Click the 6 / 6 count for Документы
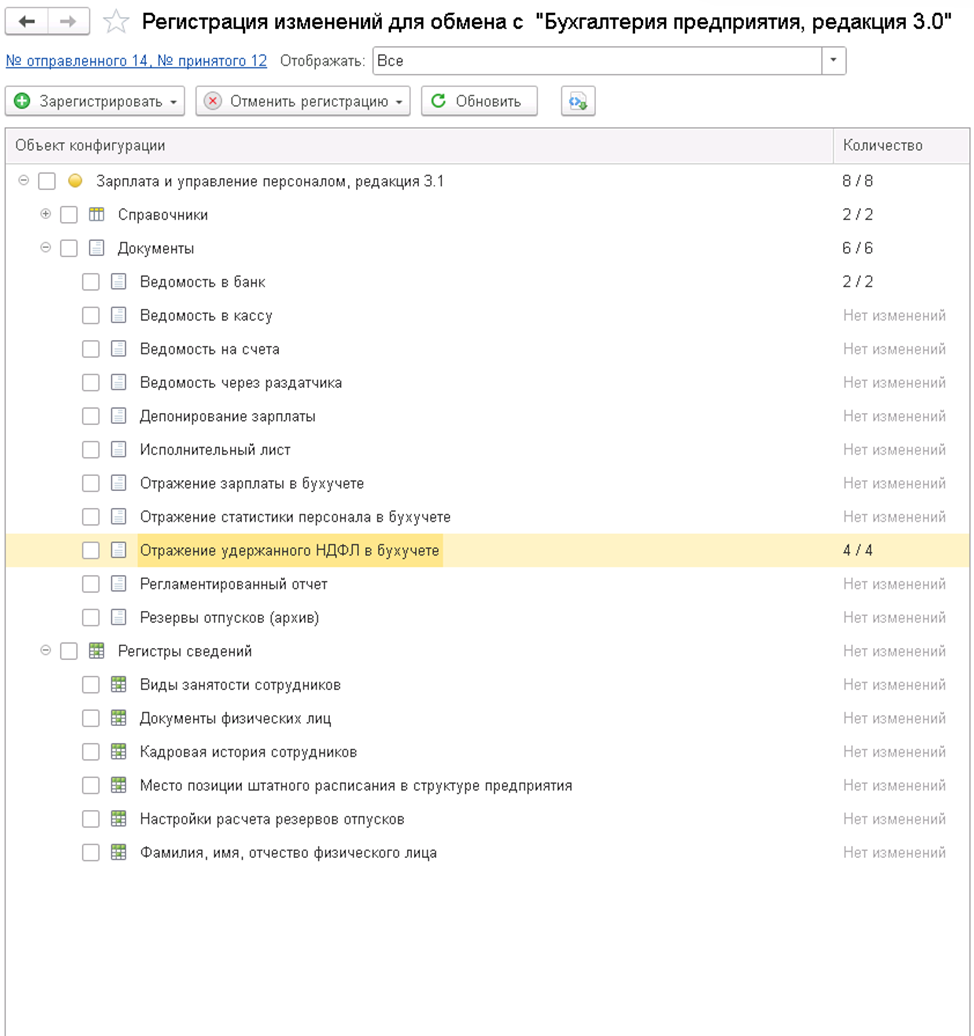The image size is (974, 1036). coord(858,248)
